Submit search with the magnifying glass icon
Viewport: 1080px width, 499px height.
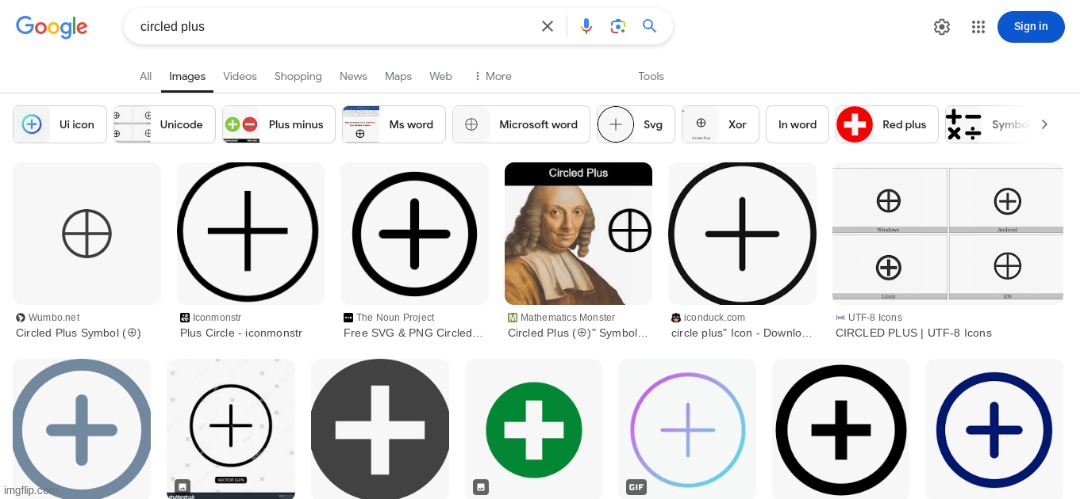point(650,26)
